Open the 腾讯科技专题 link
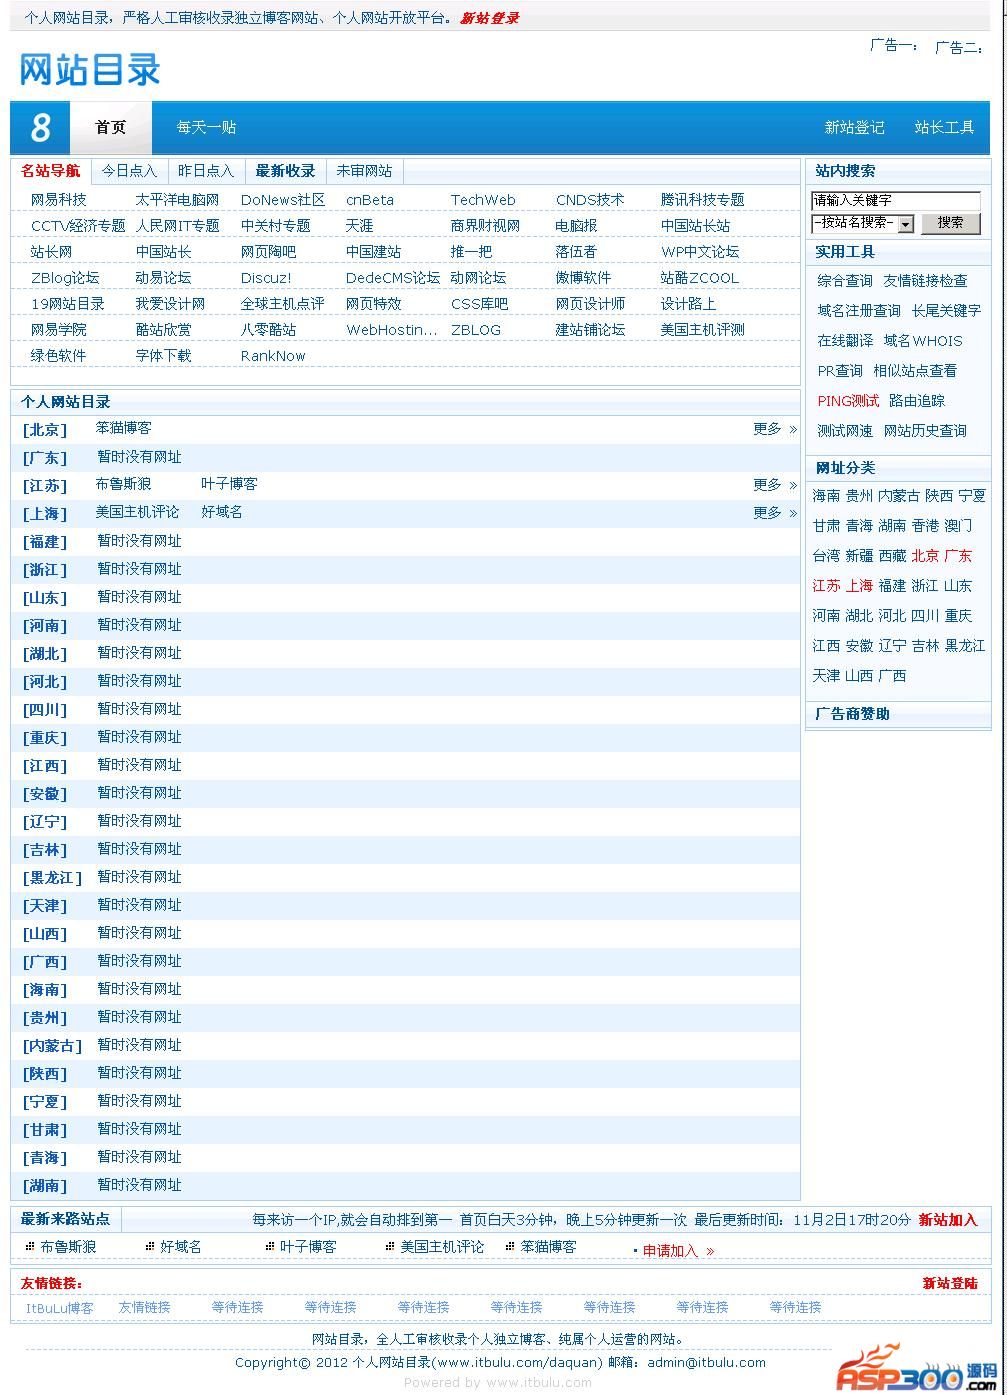This screenshot has width=1007, height=1395. (703, 200)
